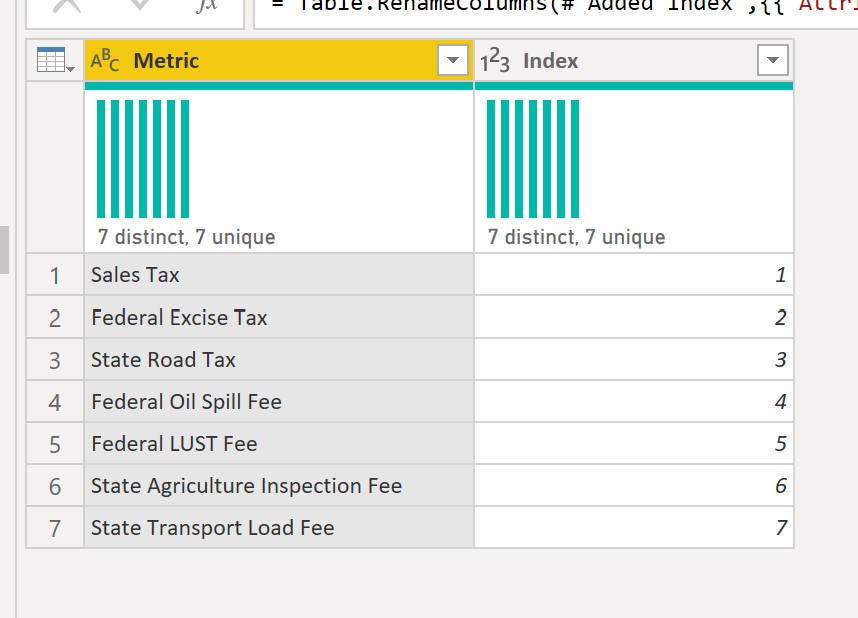This screenshot has height=618, width=858.
Task: Select the "State Road Tax" cell
Action: tap(279, 360)
